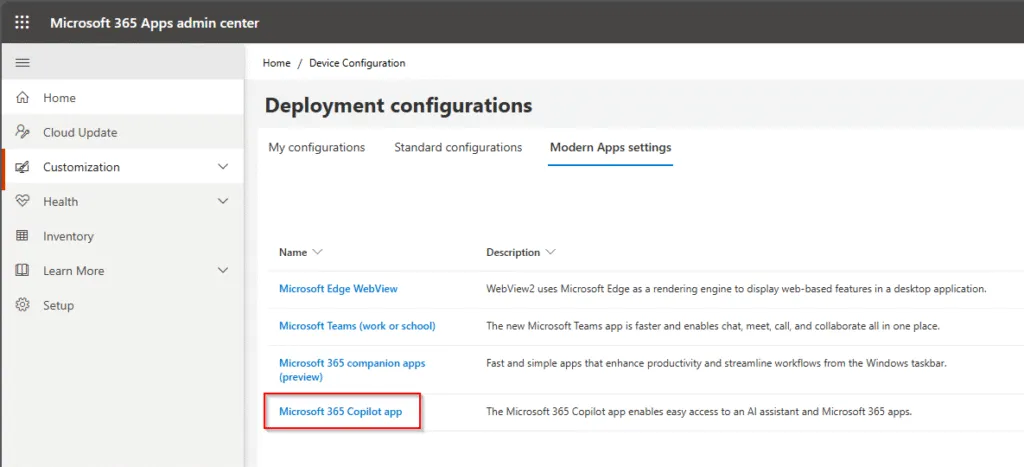Click the Home breadcrumb link
Image resolution: width=1024 pixels, height=467 pixels.
click(276, 63)
